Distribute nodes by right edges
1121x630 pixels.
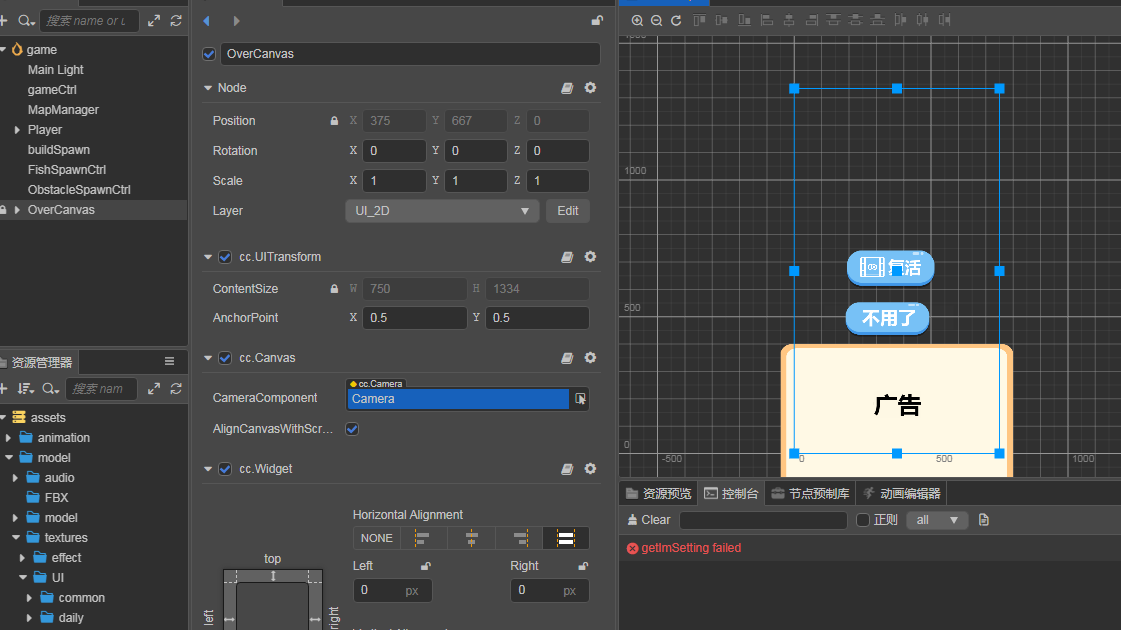click(x=945, y=20)
